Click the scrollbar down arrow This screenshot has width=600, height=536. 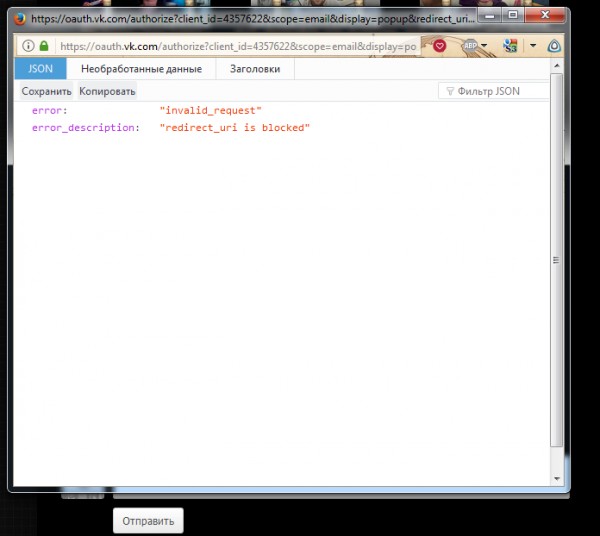557,479
